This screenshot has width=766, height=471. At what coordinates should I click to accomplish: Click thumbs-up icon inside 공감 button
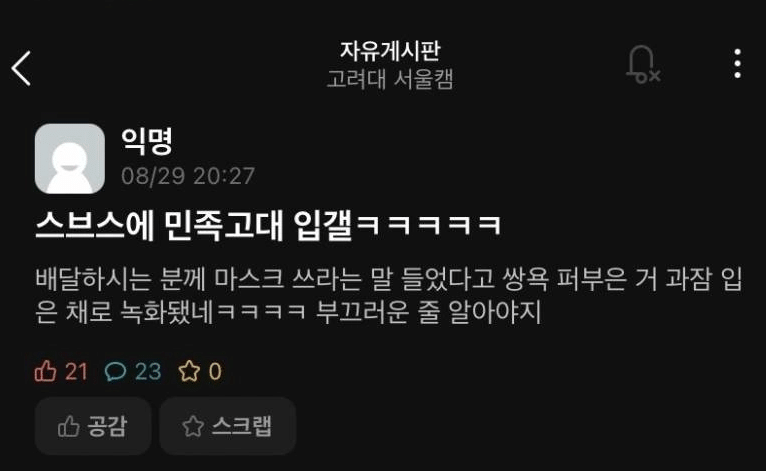tap(68, 426)
